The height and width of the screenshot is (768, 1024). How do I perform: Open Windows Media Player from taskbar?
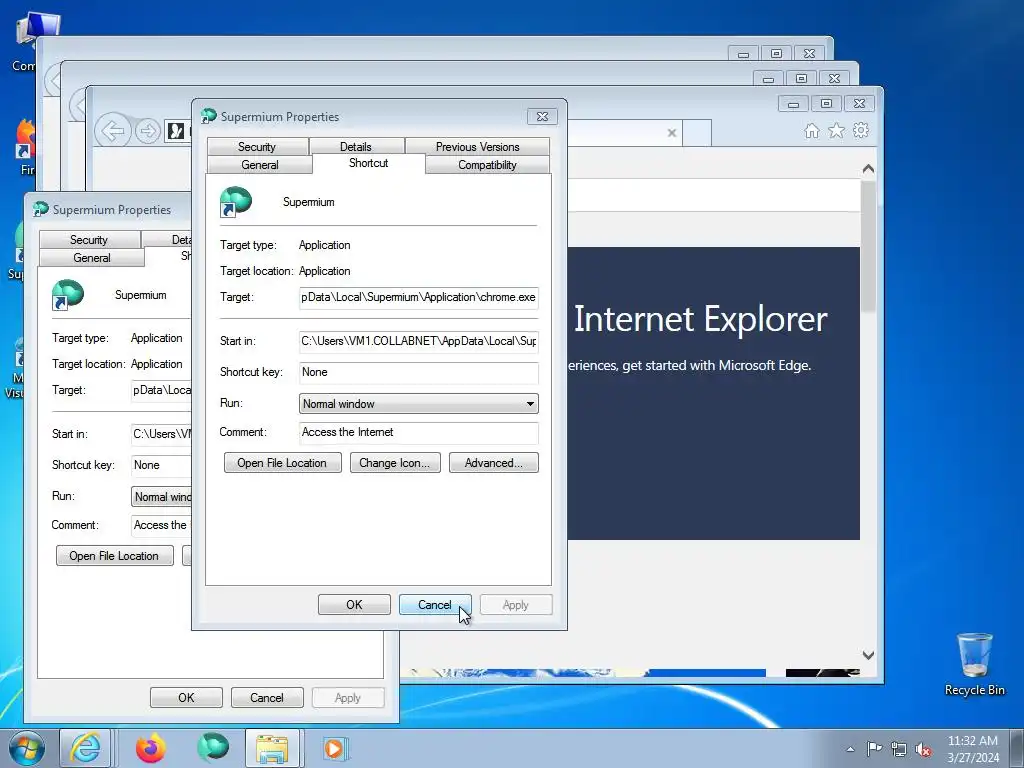tap(334, 748)
